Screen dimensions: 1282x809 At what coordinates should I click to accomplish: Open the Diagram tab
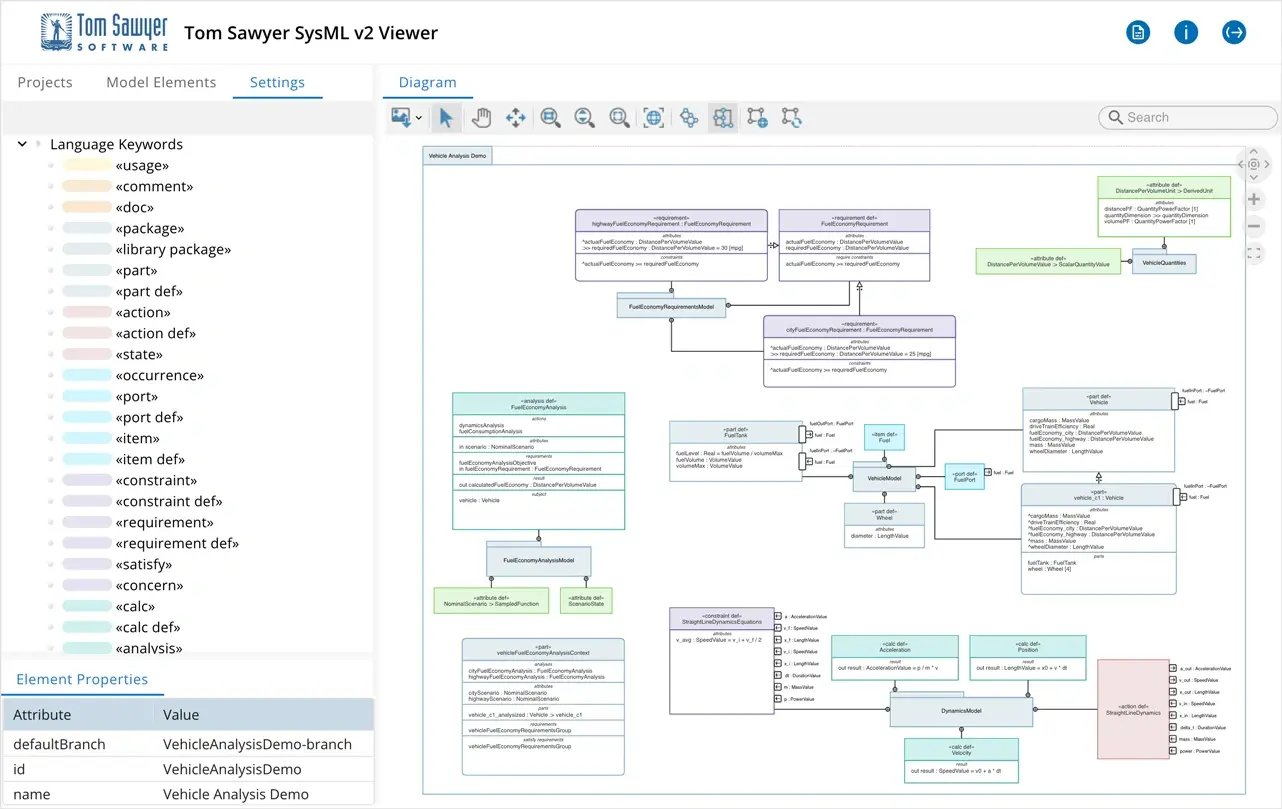(427, 82)
